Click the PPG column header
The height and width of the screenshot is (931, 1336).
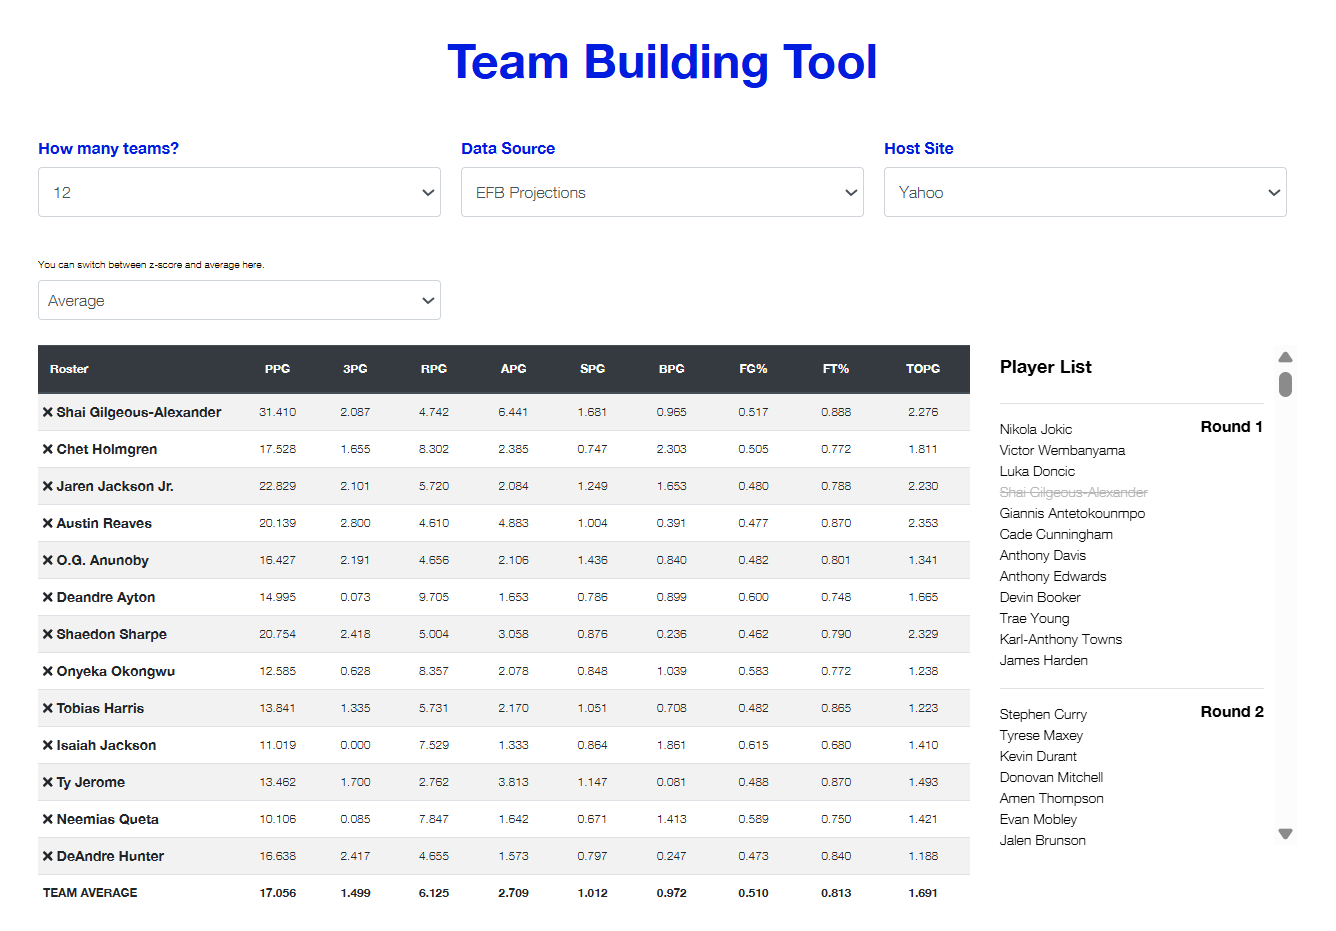tap(277, 369)
